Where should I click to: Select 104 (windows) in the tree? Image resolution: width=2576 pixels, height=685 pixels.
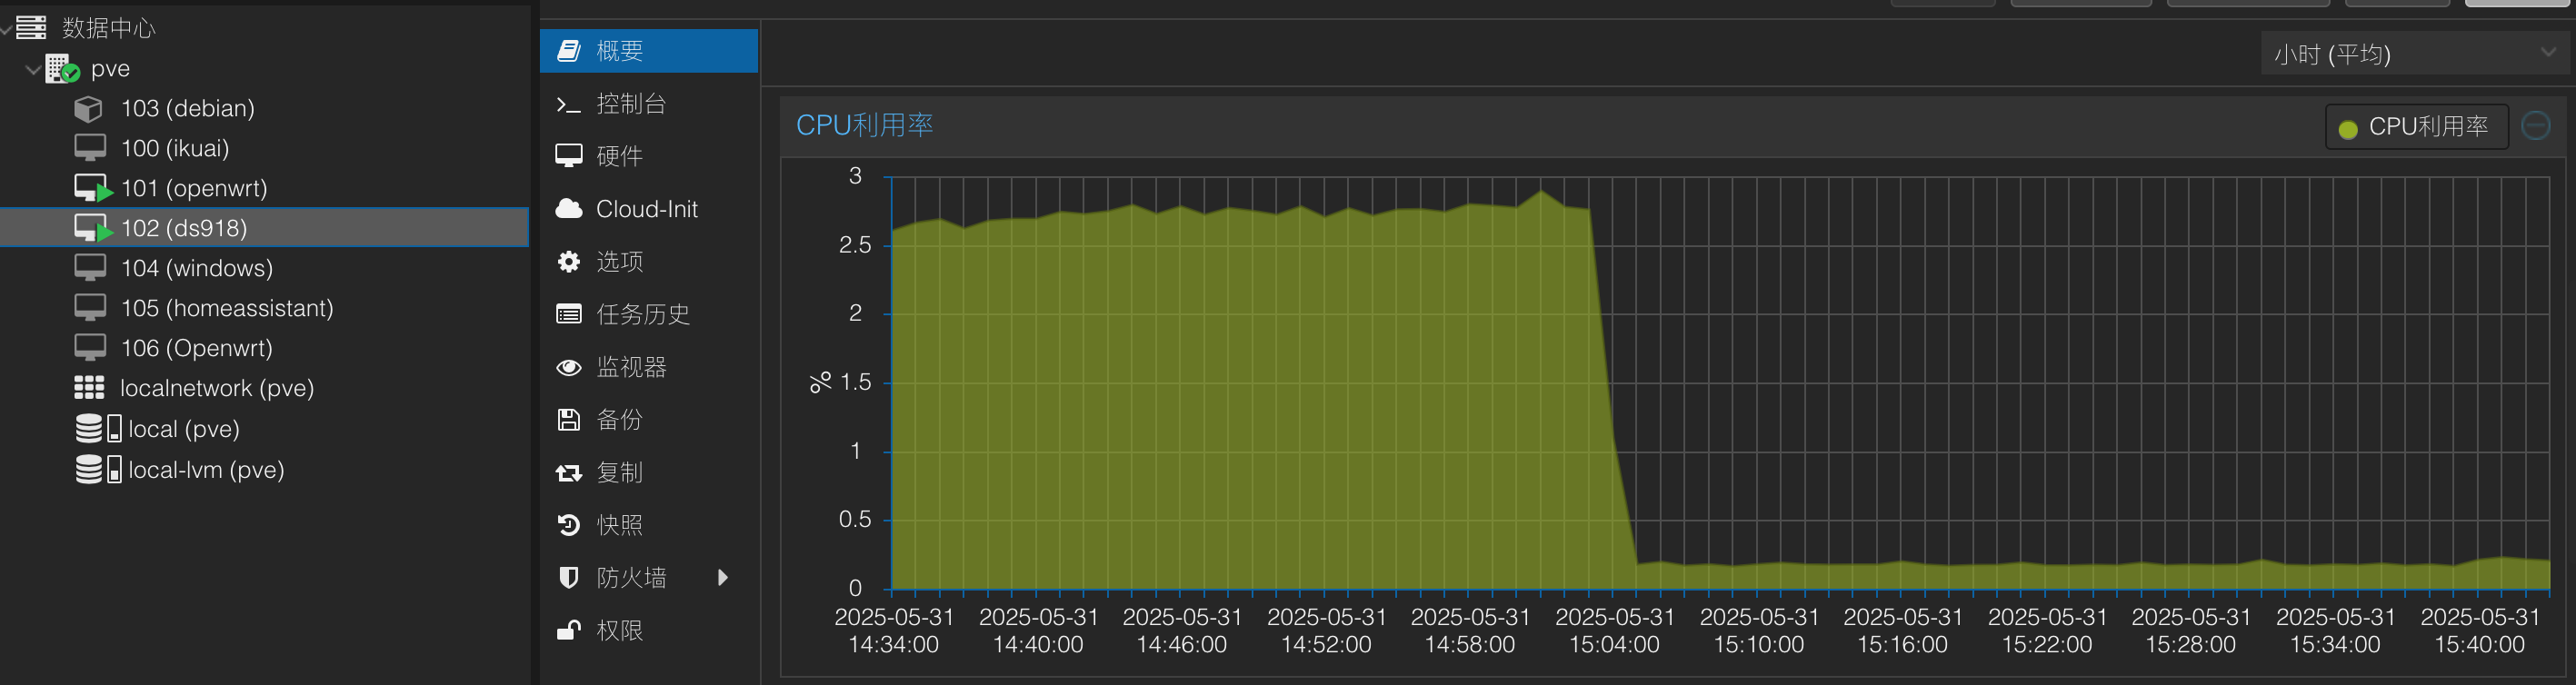[x=197, y=268]
